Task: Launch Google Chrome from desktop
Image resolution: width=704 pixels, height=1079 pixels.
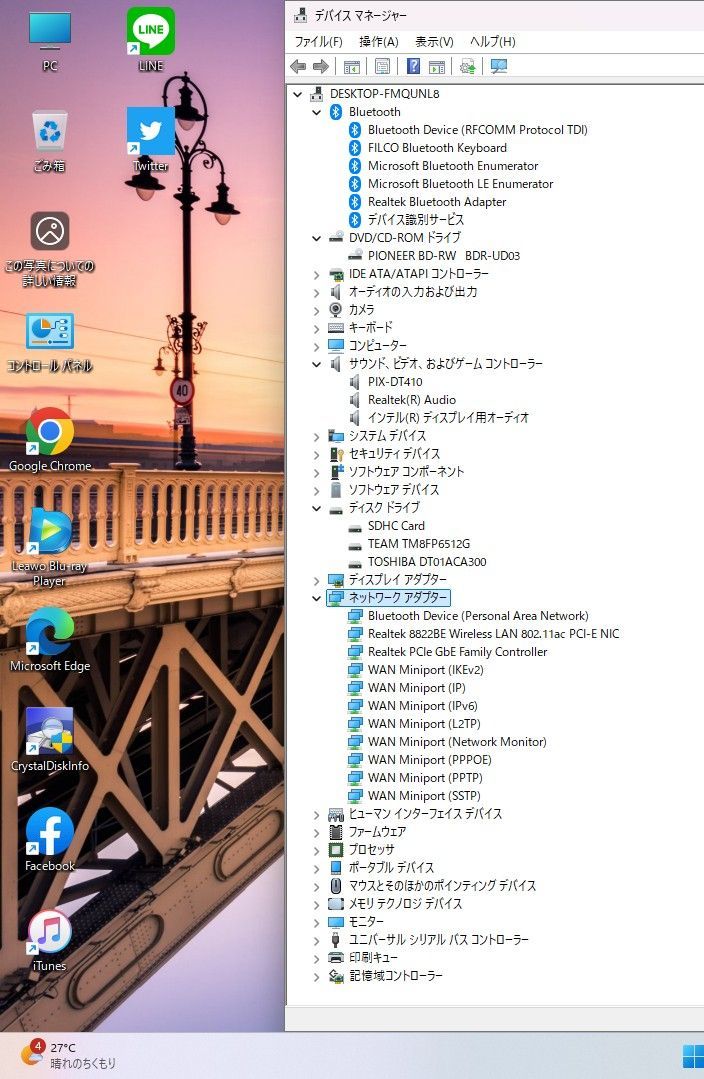Action: tap(50, 440)
